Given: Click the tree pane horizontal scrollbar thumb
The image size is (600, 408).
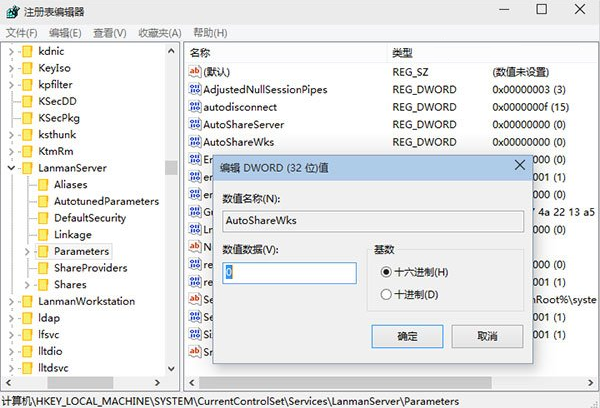Looking at the screenshot, I should tap(80, 382).
